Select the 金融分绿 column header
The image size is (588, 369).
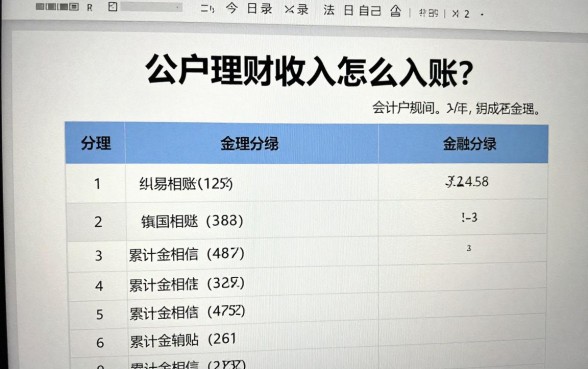(470, 144)
